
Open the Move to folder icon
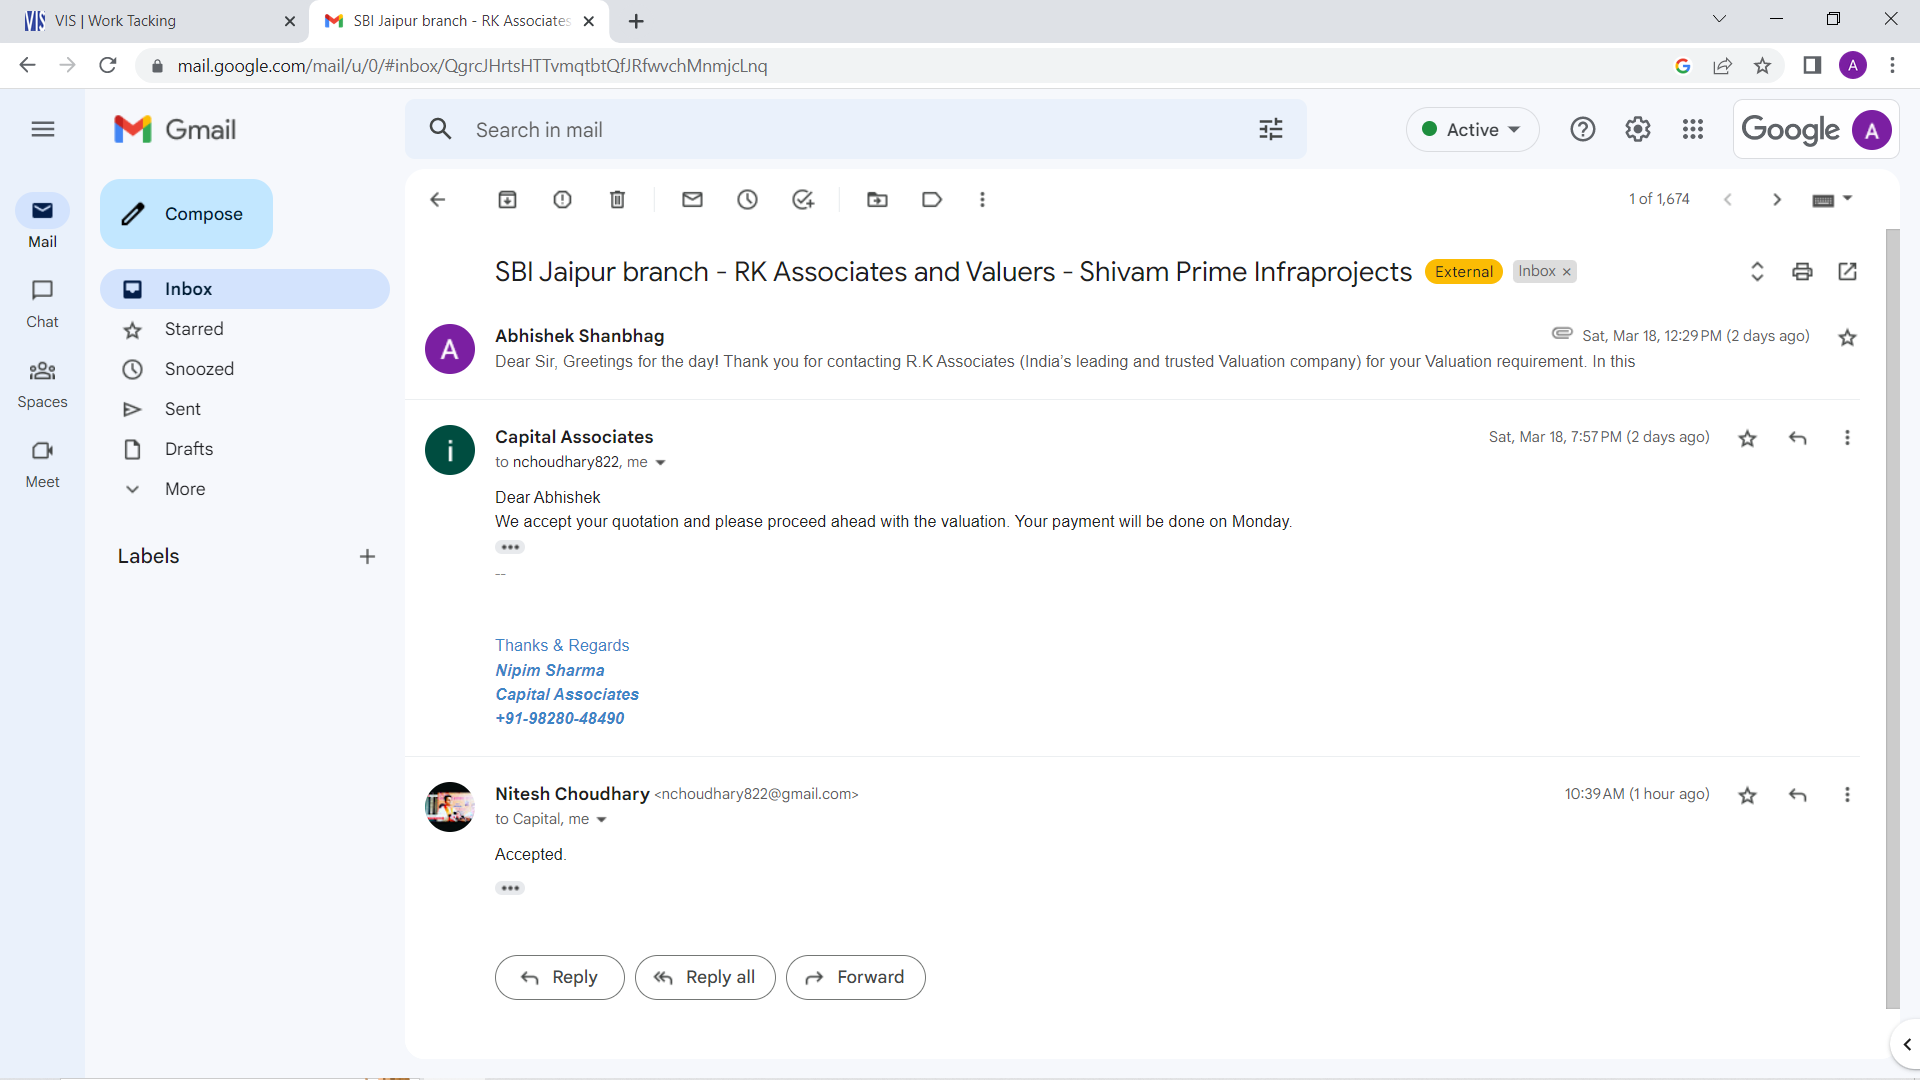tap(877, 199)
